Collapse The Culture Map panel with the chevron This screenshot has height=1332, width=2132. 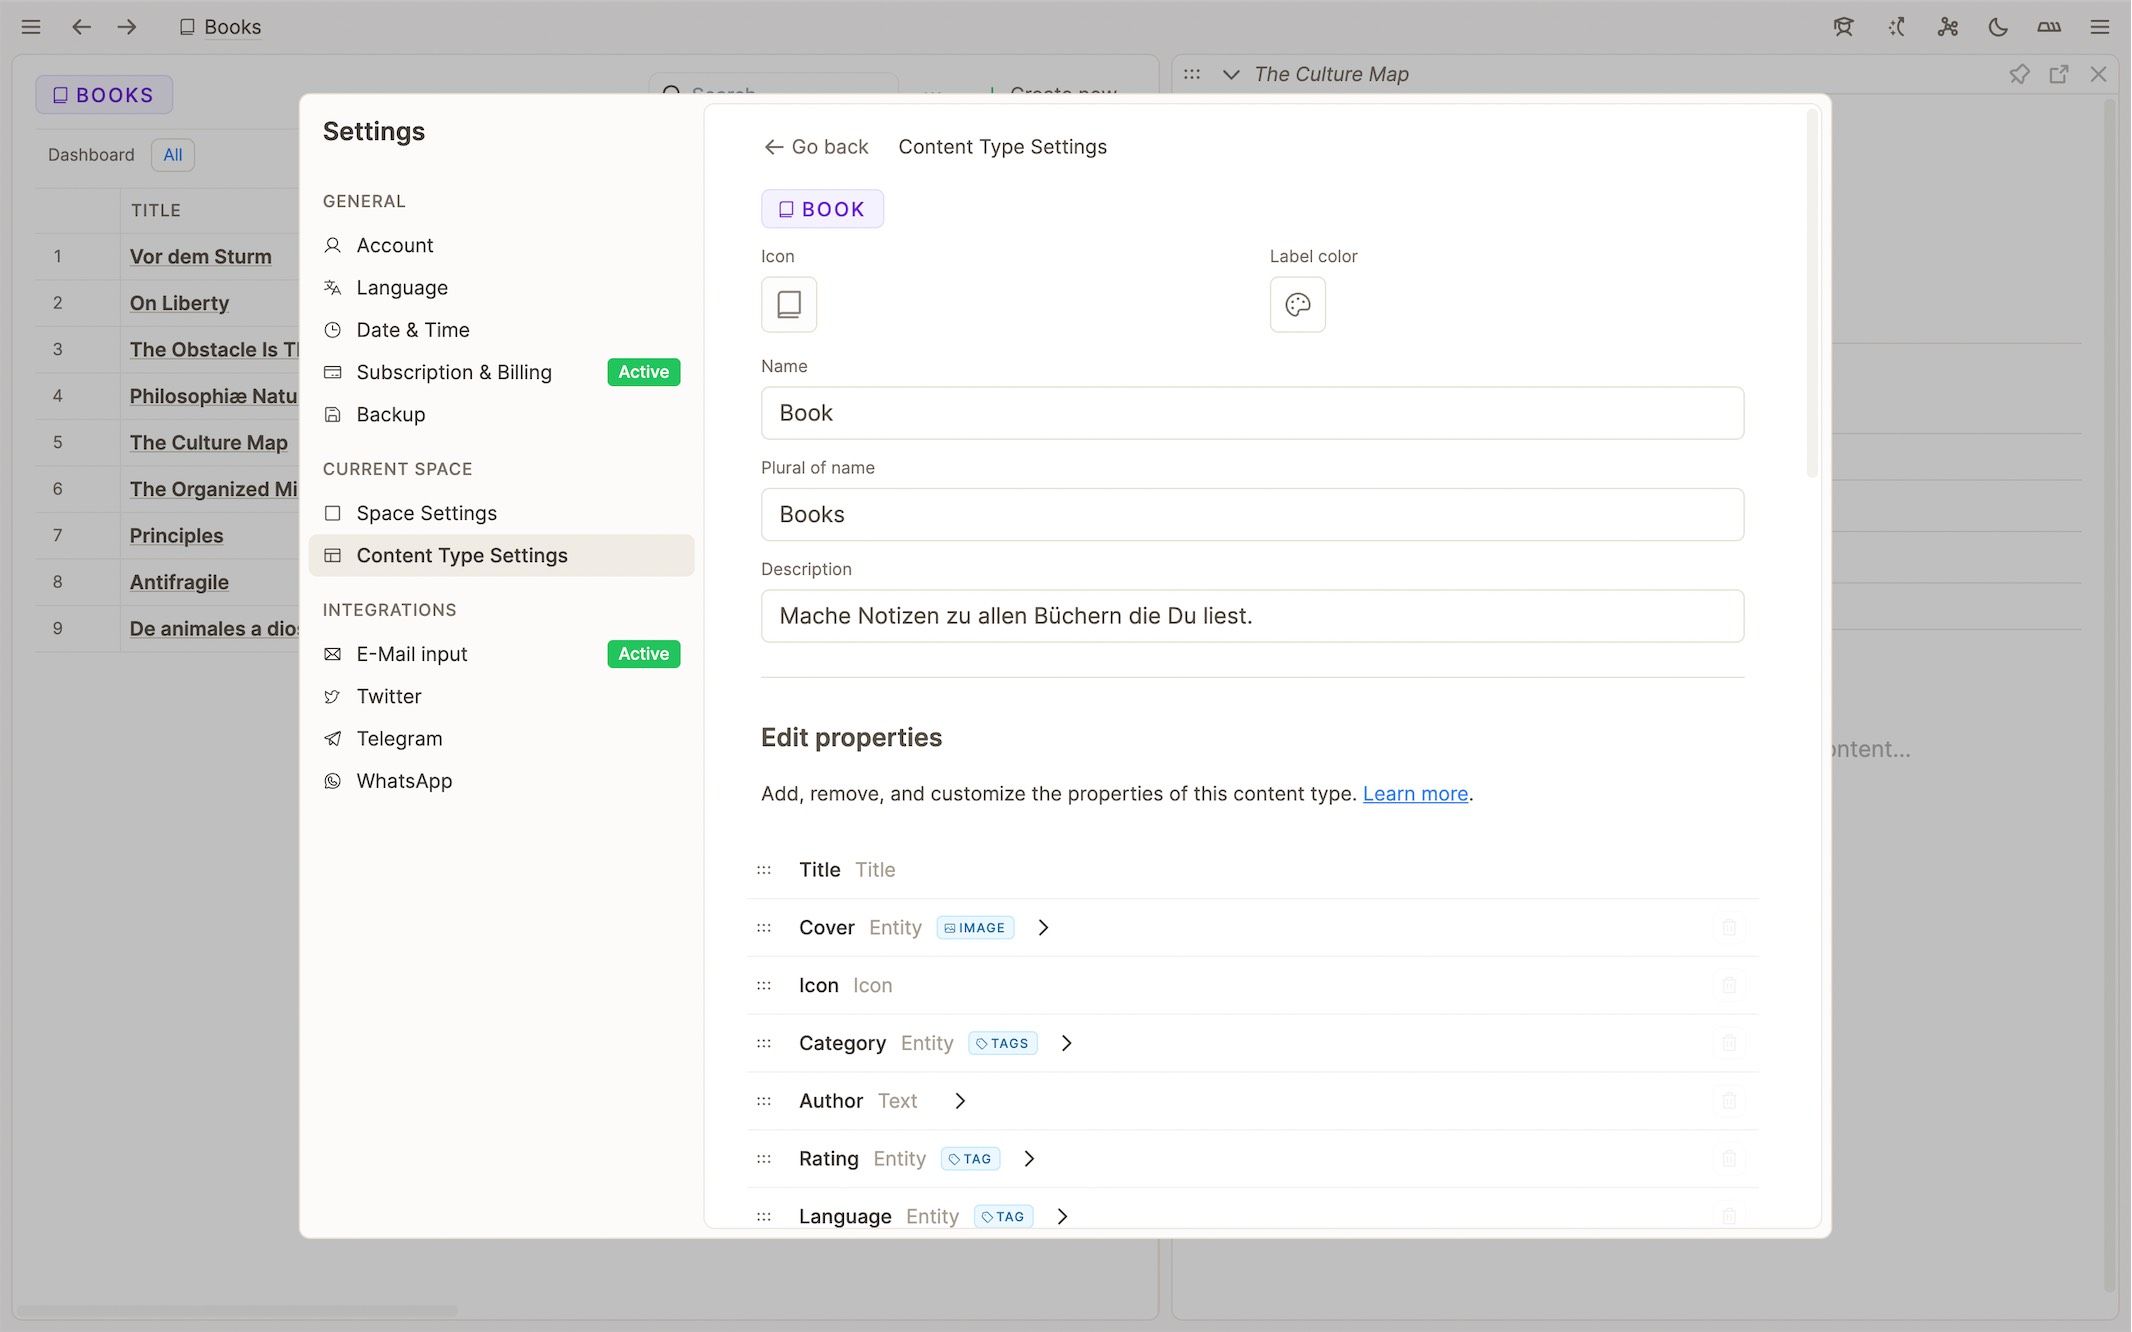click(1230, 74)
